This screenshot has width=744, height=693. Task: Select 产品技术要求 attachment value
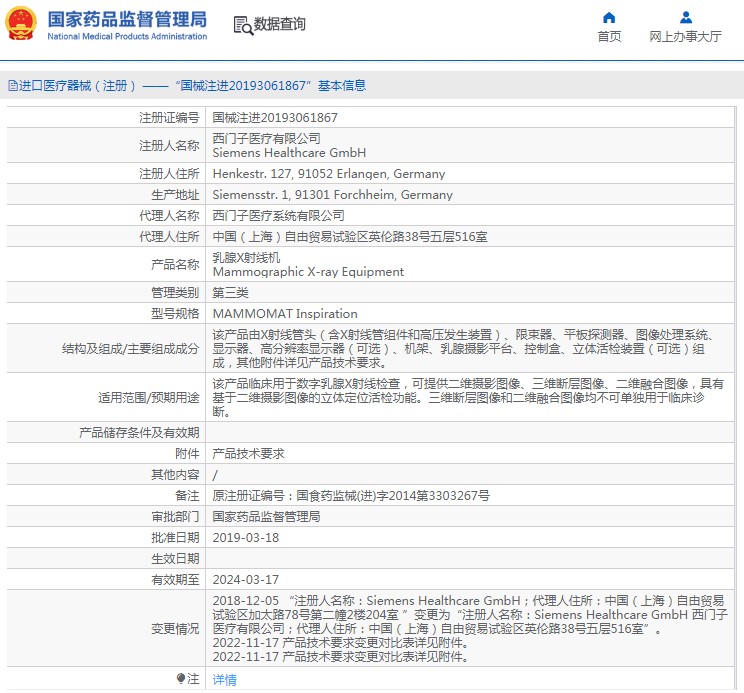pyautogui.click(x=249, y=454)
